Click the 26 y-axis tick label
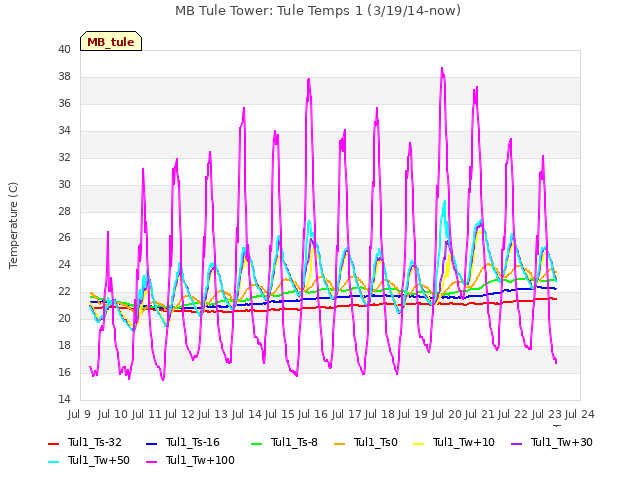This screenshot has width=640, height=480. coord(64,238)
